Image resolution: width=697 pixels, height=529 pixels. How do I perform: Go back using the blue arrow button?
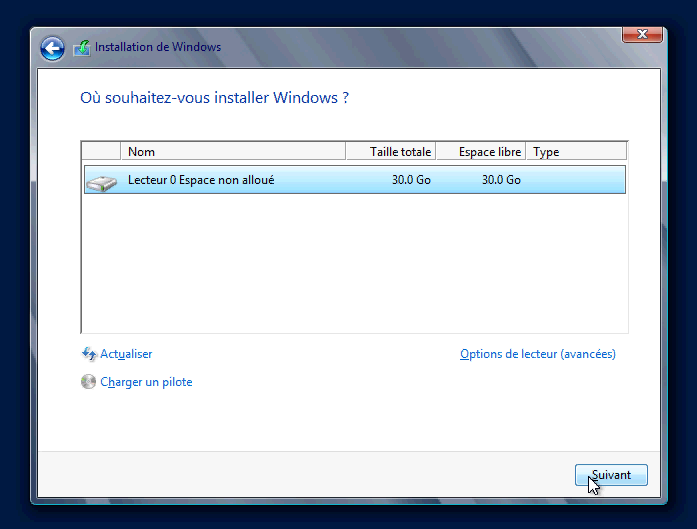pos(52,48)
